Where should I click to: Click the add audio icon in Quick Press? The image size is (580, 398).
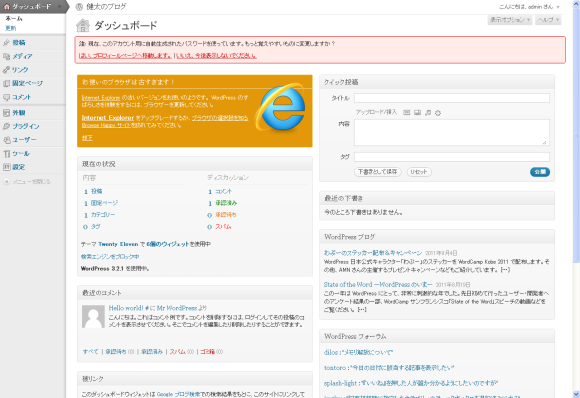coord(428,112)
